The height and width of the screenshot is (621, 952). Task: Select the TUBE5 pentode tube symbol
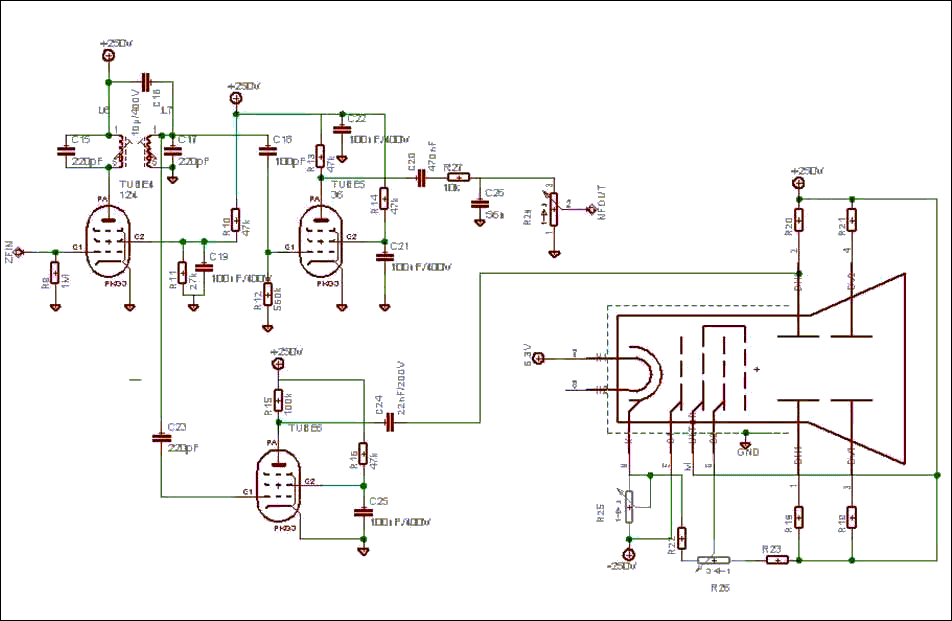(x=320, y=241)
